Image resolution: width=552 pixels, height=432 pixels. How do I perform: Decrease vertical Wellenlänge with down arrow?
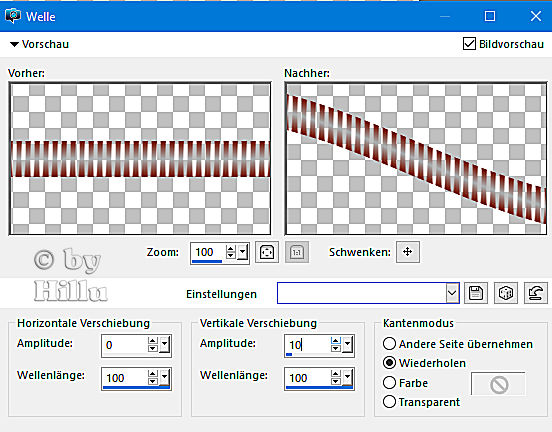[335, 381]
